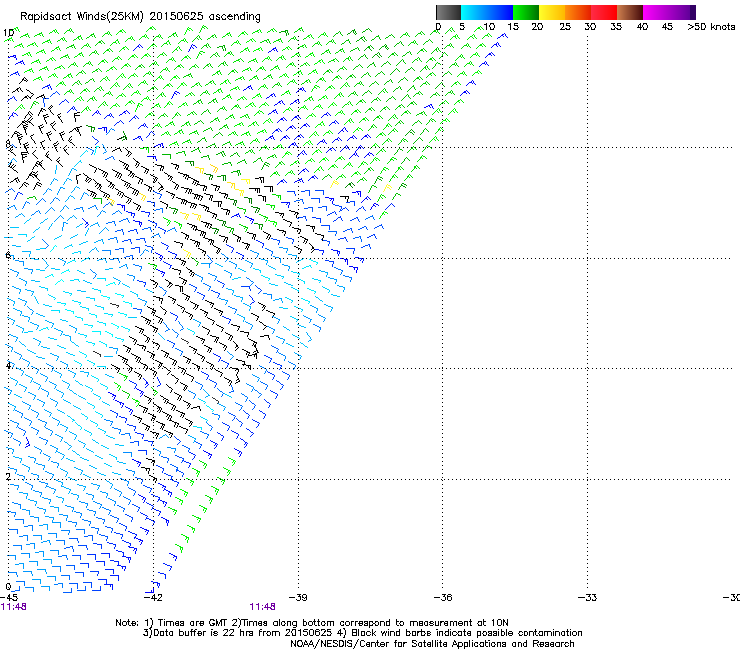Viewport: 740px width, 650px height.
Task: Click the '0' label under the color scale
Action: pos(438,27)
